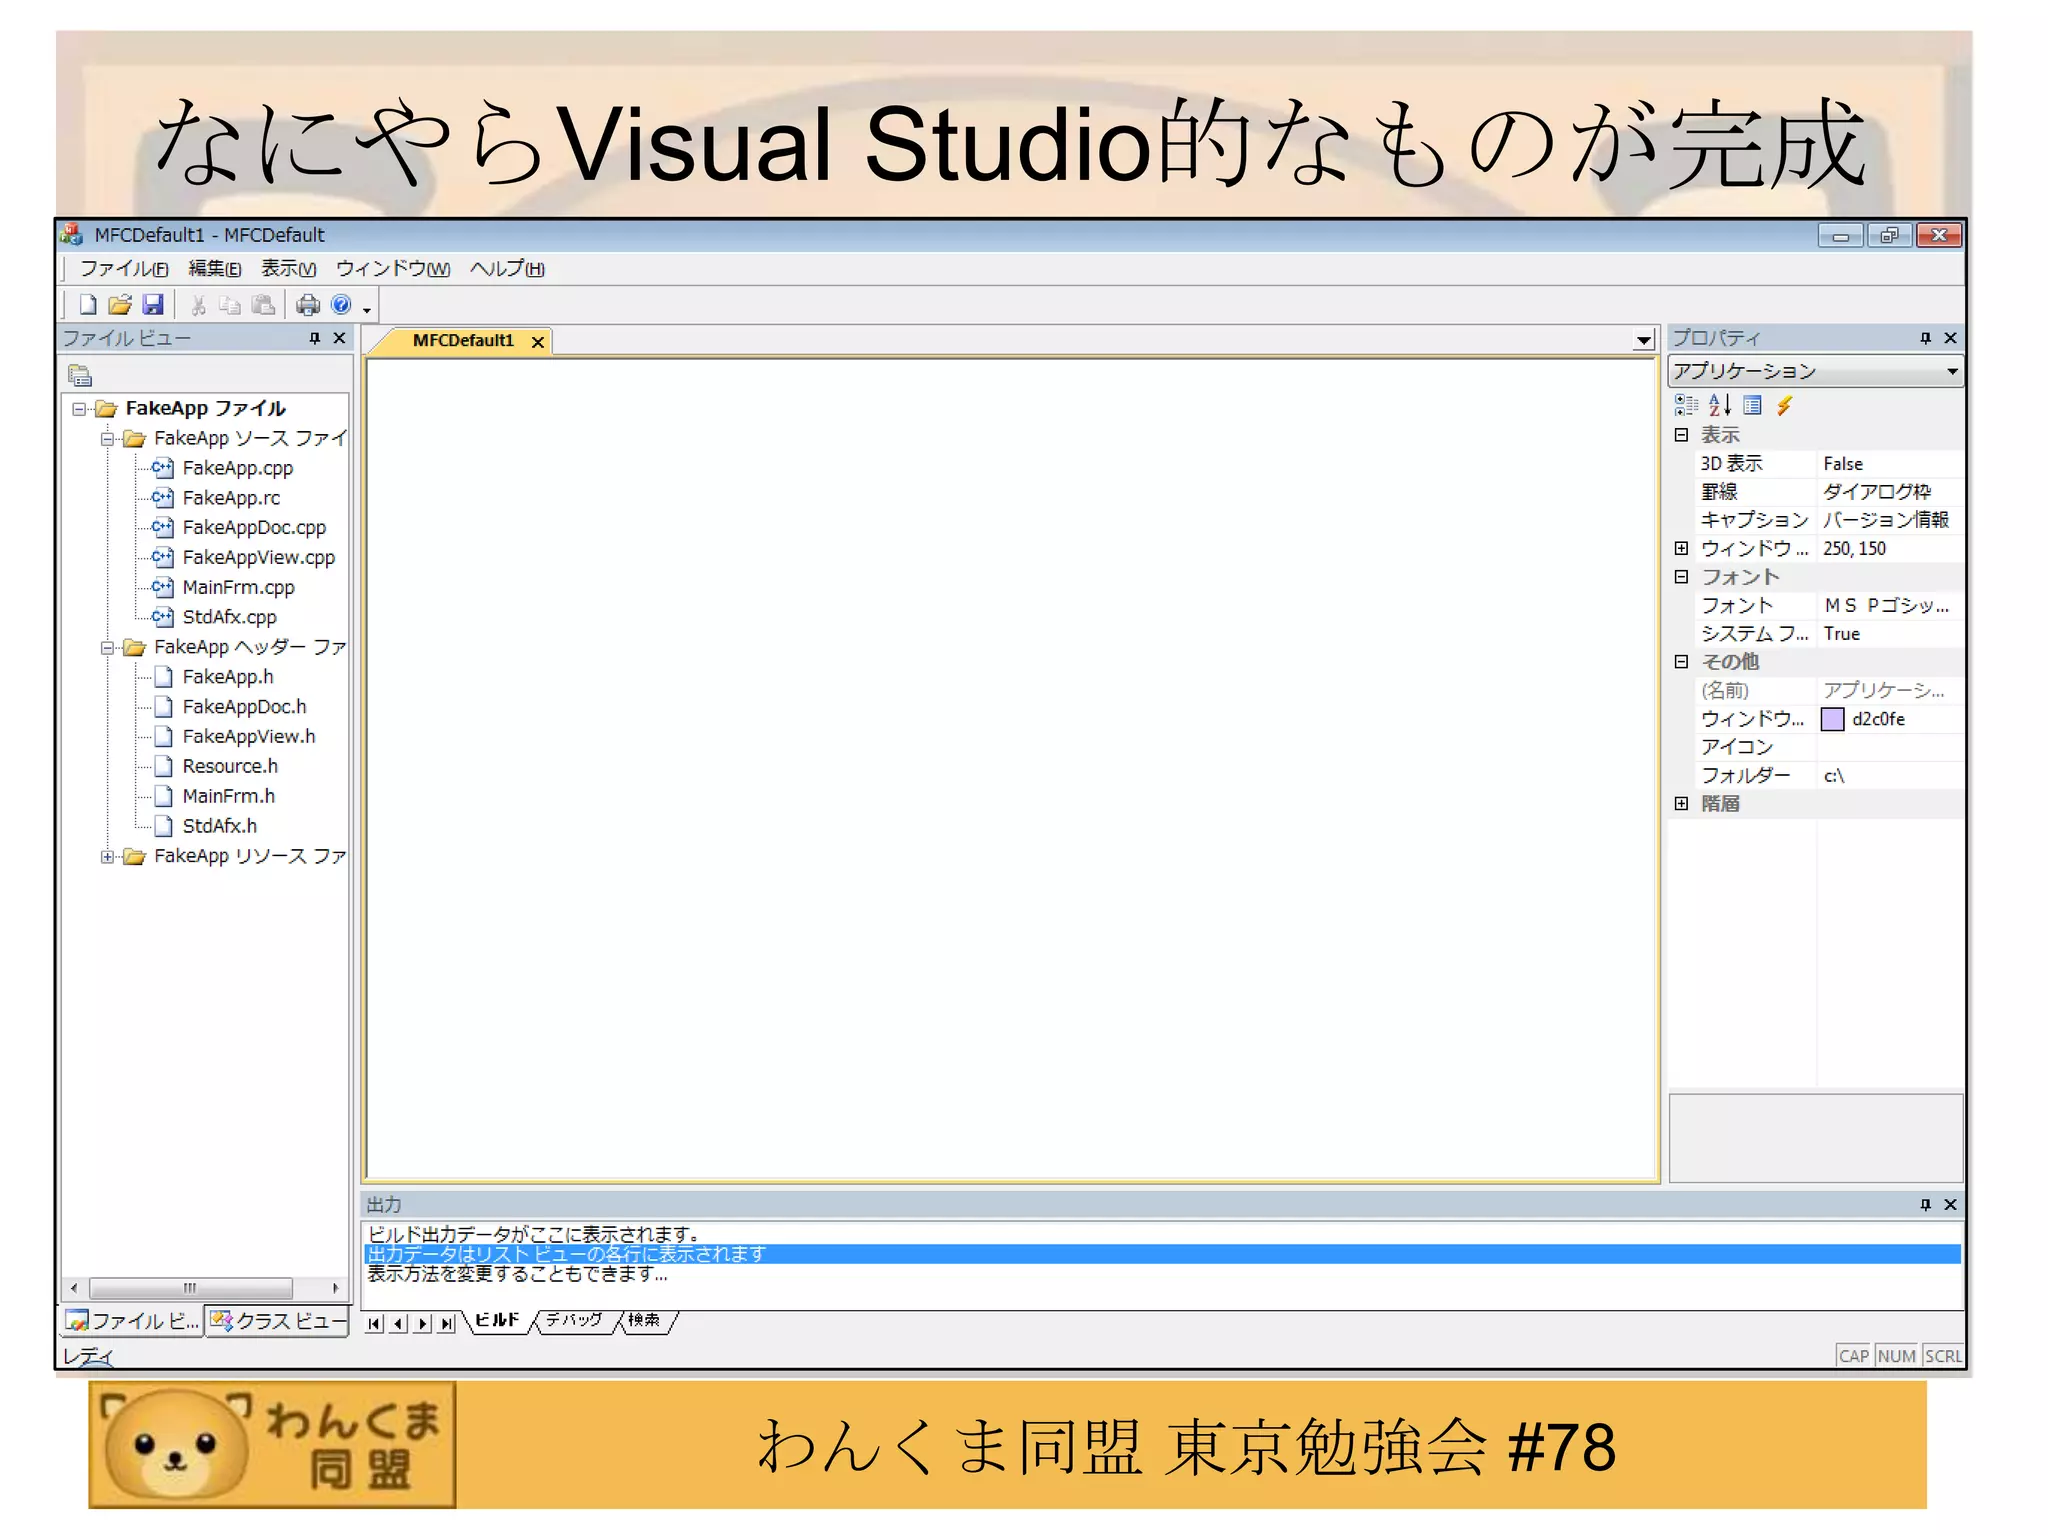The width and height of the screenshot is (2048, 1536).
Task: Click the フォルダー c:\ value field
Action: point(1890,776)
